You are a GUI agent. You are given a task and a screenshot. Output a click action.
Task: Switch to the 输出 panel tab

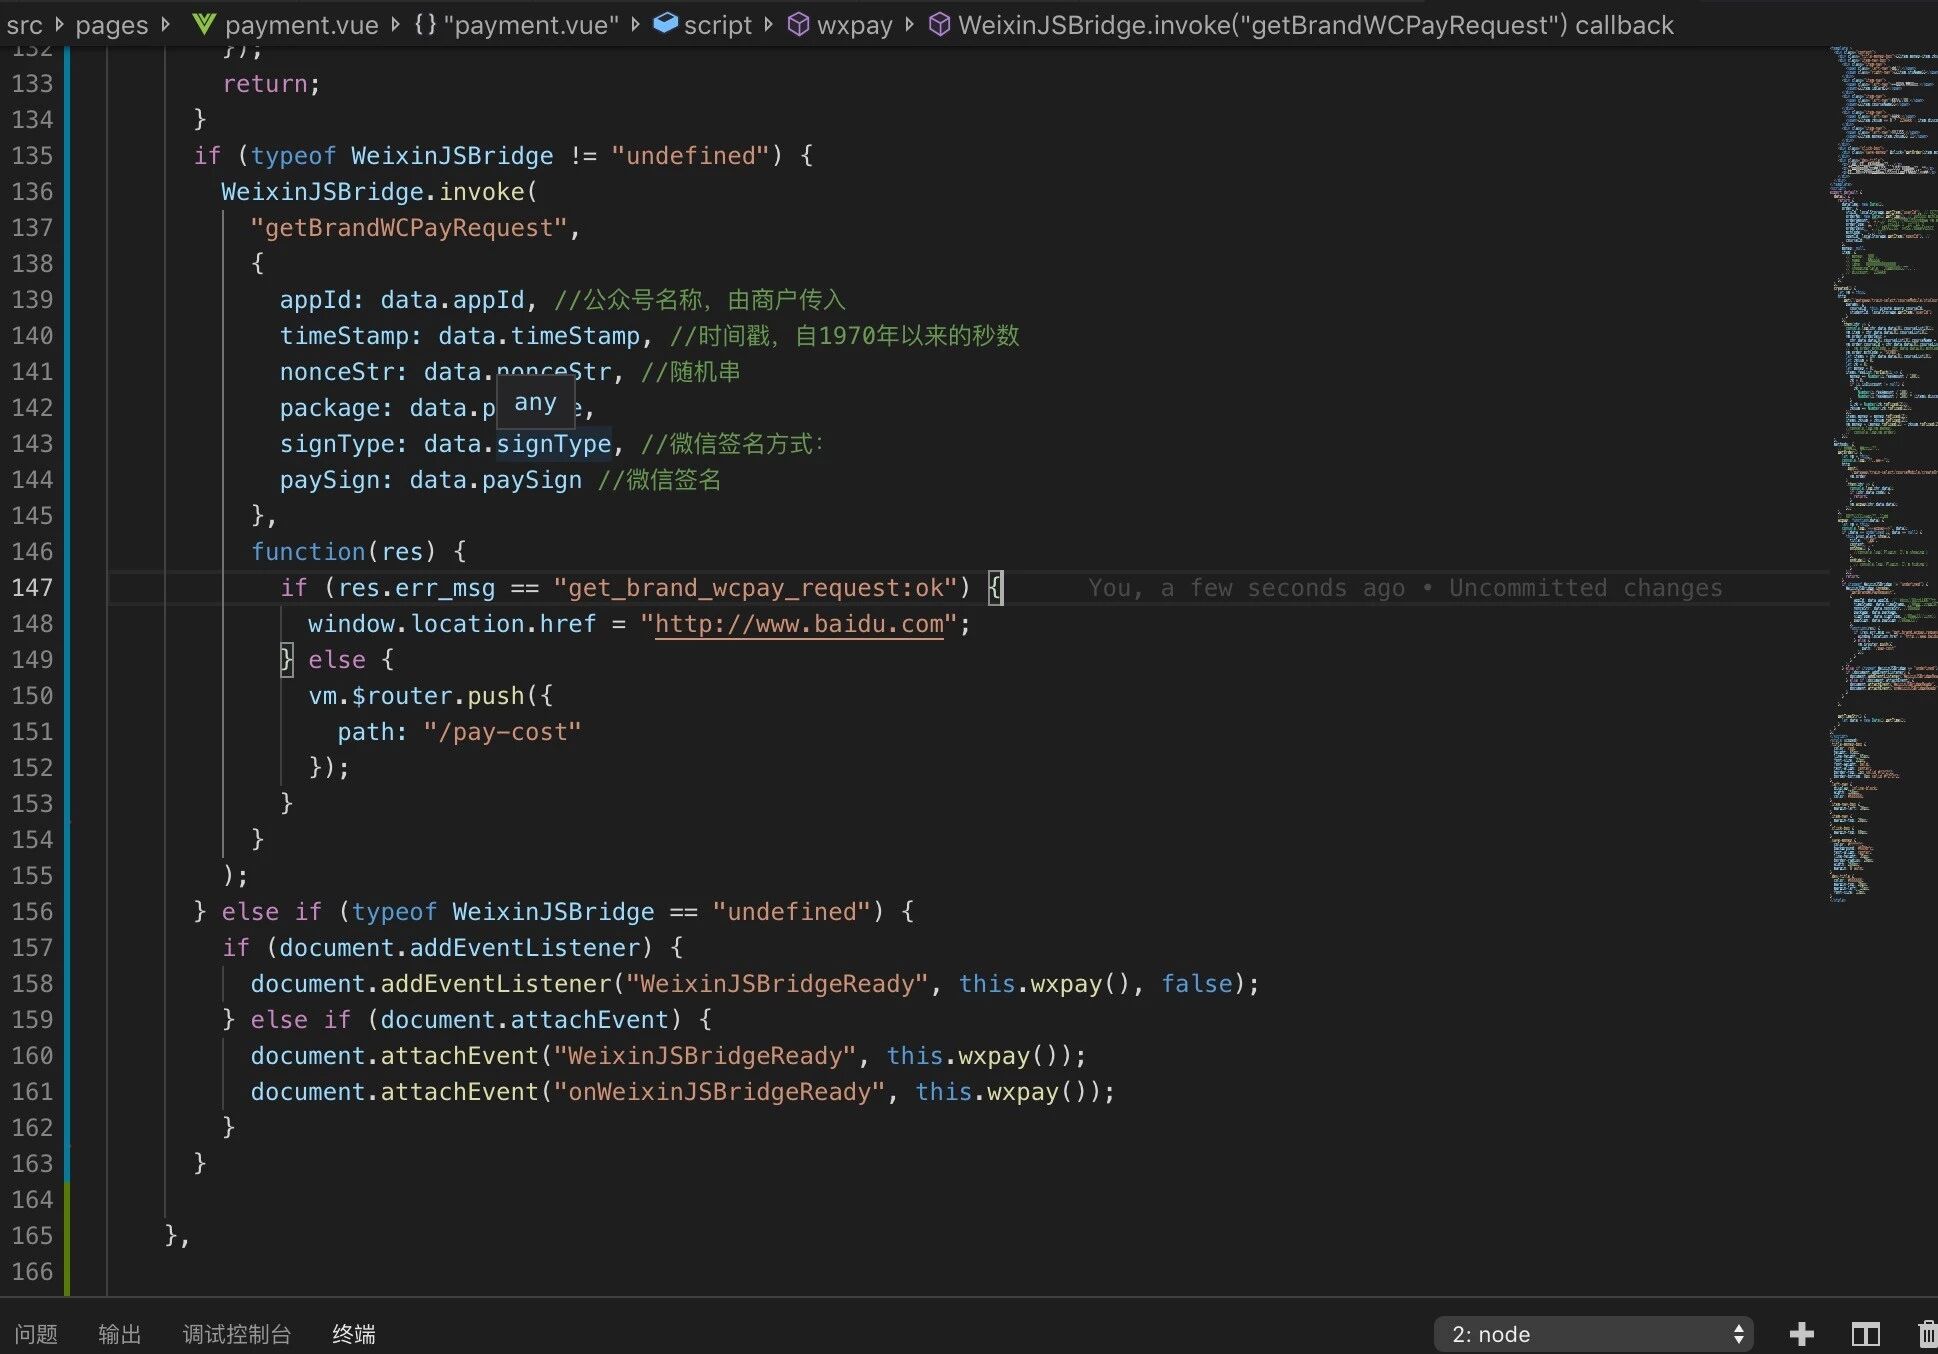(120, 1334)
